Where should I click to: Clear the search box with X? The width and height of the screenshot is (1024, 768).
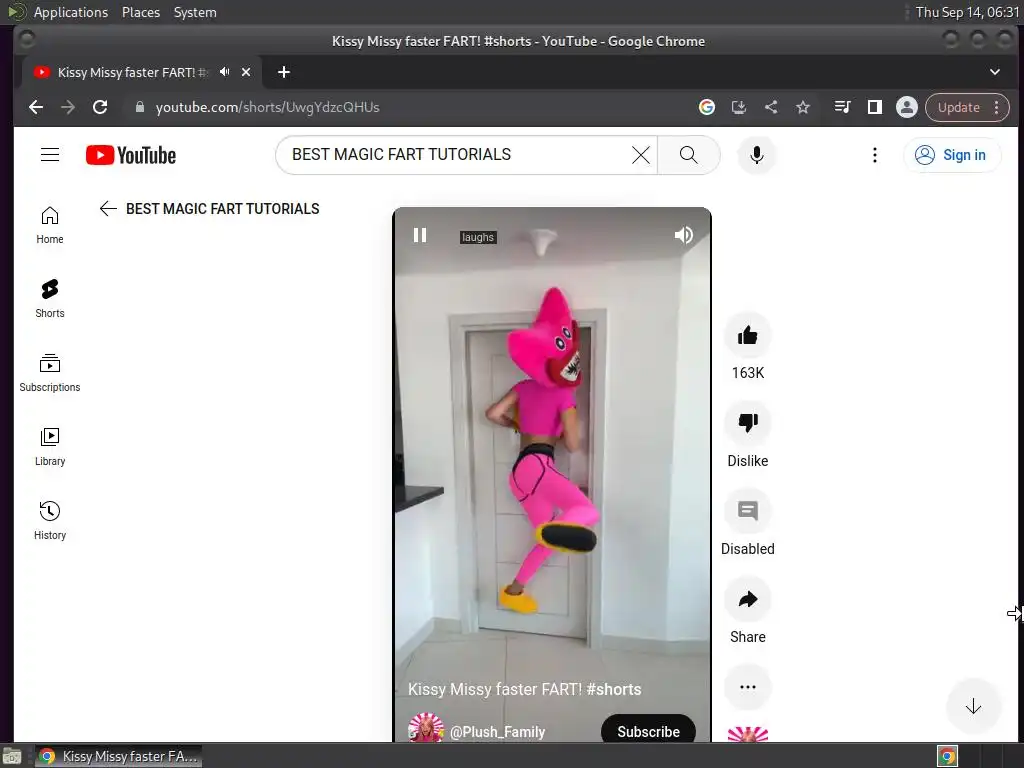(641, 155)
